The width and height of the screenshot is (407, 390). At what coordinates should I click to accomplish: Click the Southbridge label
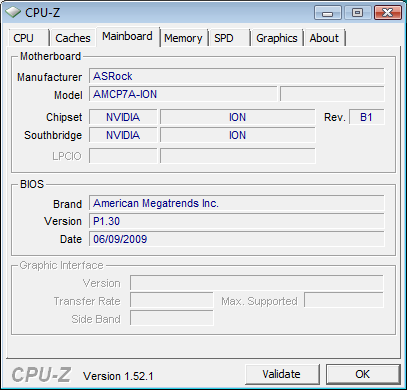(53, 135)
